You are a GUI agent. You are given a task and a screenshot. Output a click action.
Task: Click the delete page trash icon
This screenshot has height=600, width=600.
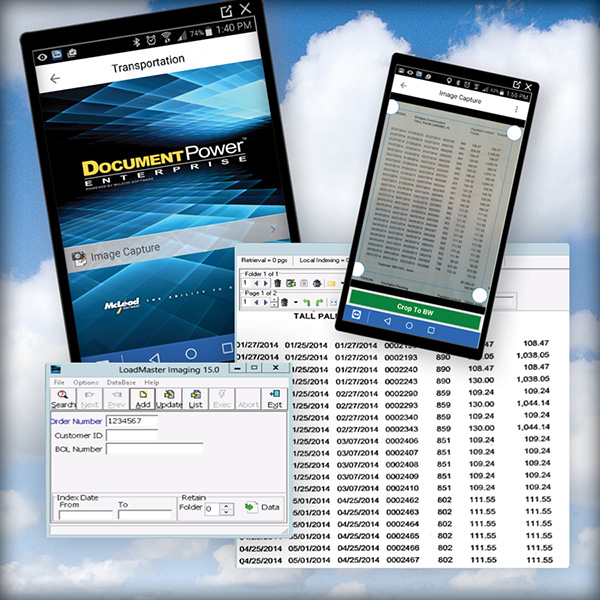pos(284,302)
